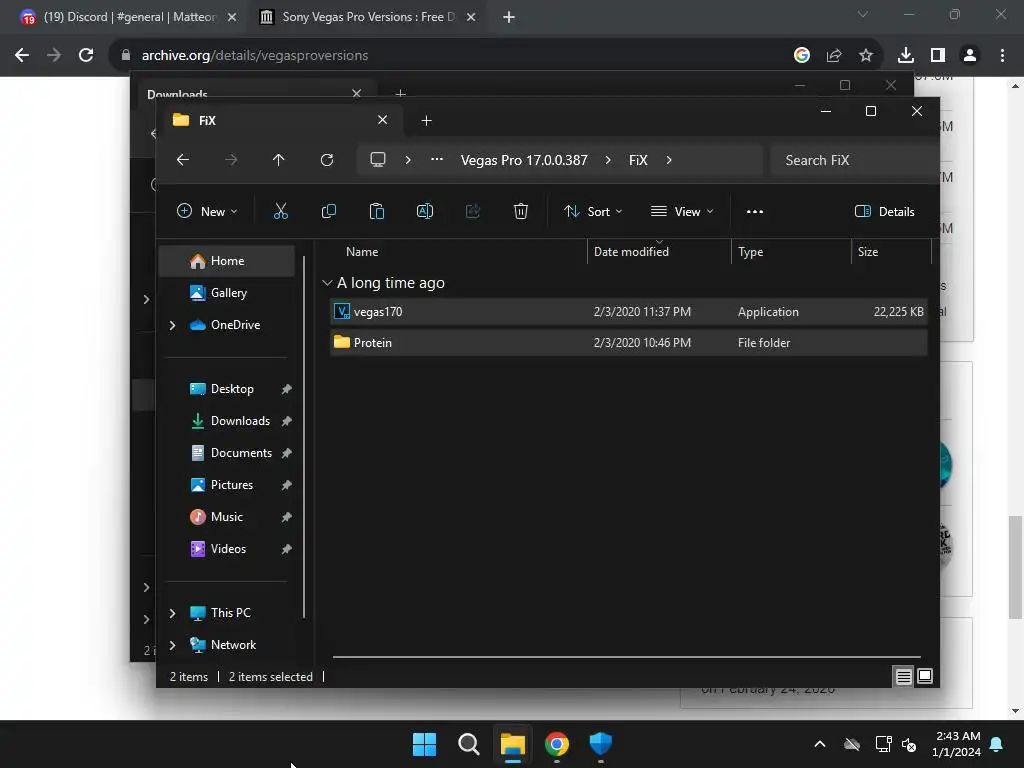Open collapsed breadcrumb ellipsis in address bar
Viewport: 1024px width, 768px height.
pos(437,160)
